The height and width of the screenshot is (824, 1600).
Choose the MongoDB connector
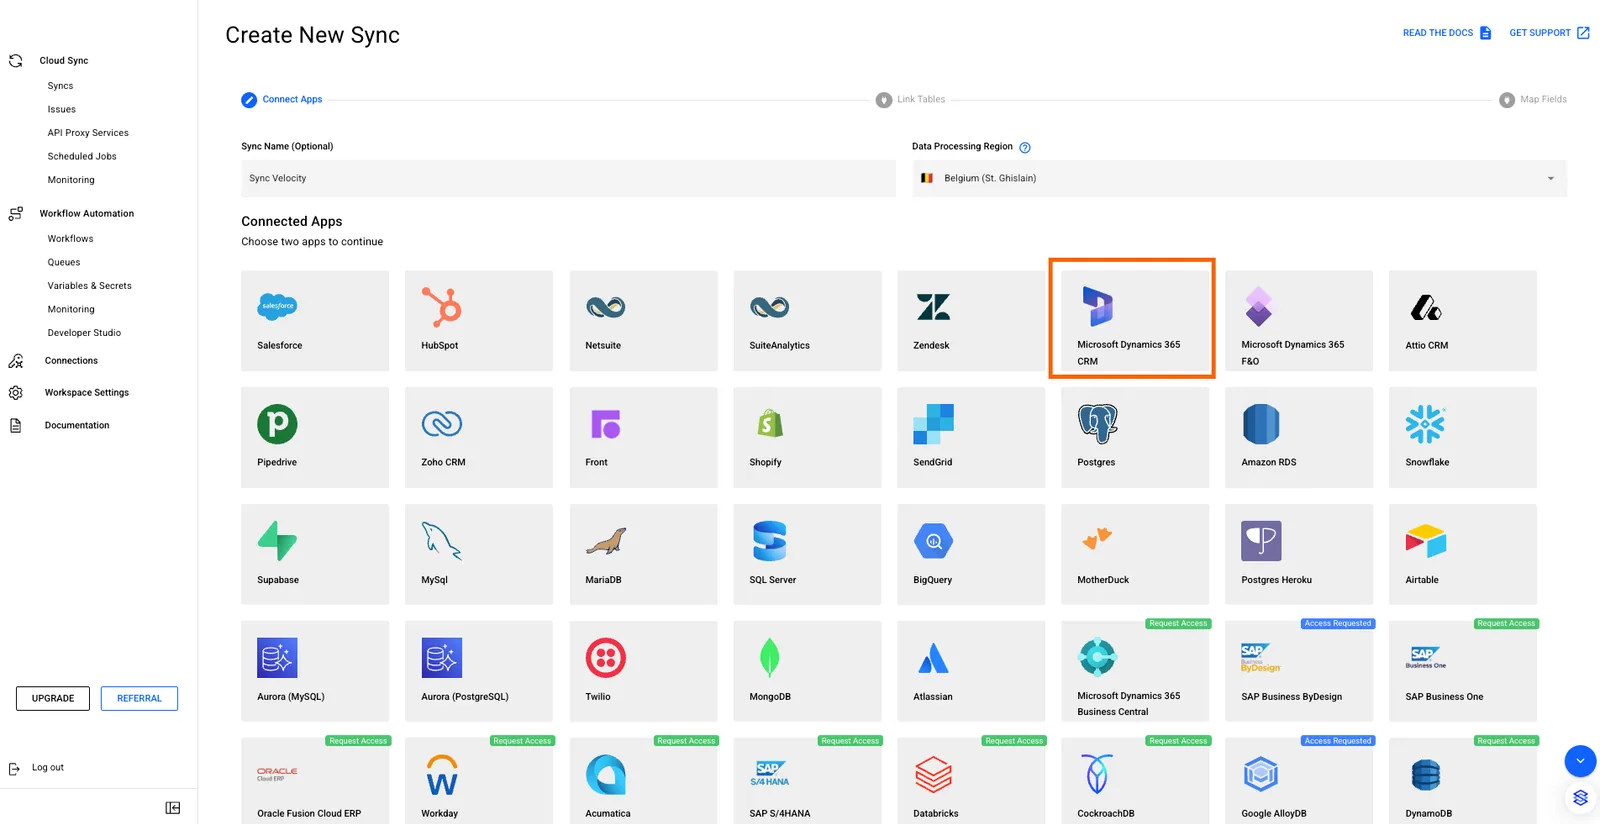(x=807, y=671)
